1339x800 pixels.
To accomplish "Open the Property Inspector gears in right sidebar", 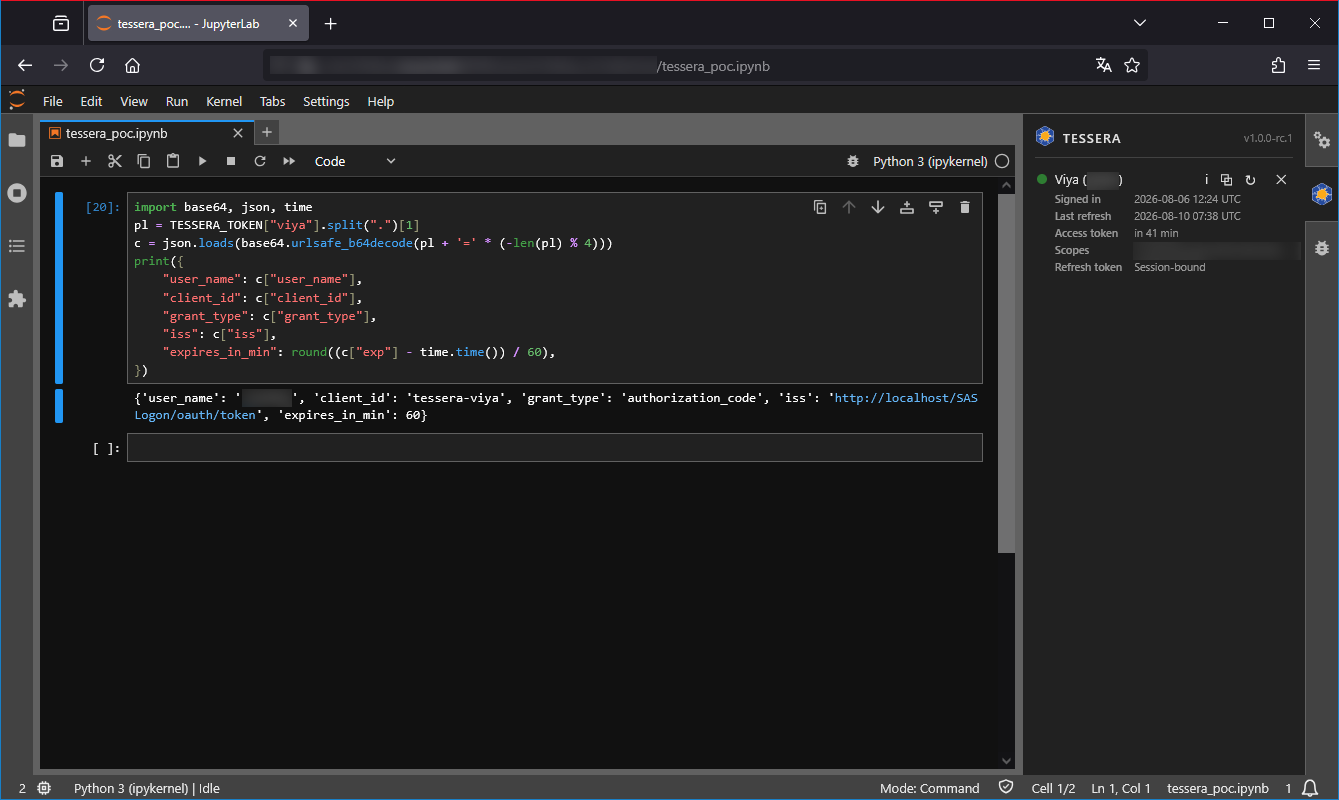I will [x=1322, y=141].
